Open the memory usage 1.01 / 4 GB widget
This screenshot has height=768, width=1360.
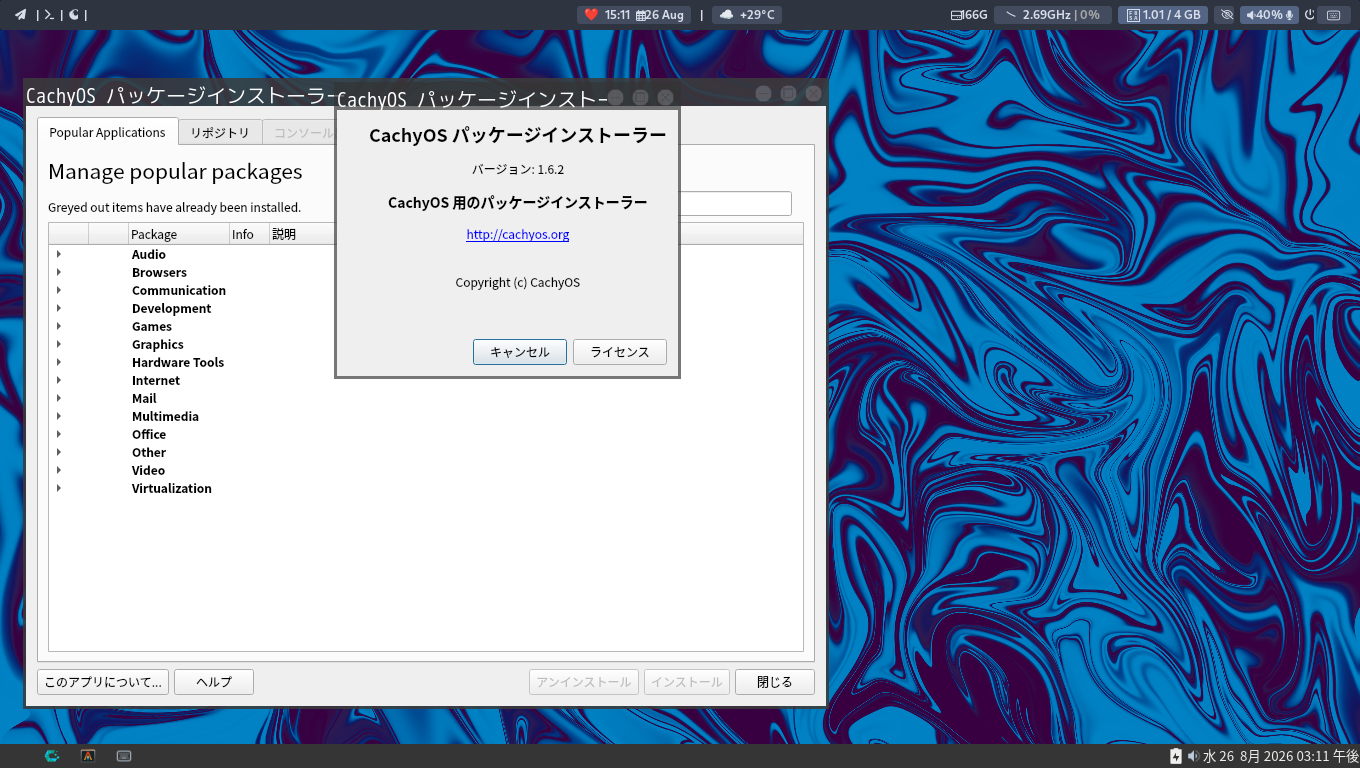pyautogui.click(x=1162, y=15)
